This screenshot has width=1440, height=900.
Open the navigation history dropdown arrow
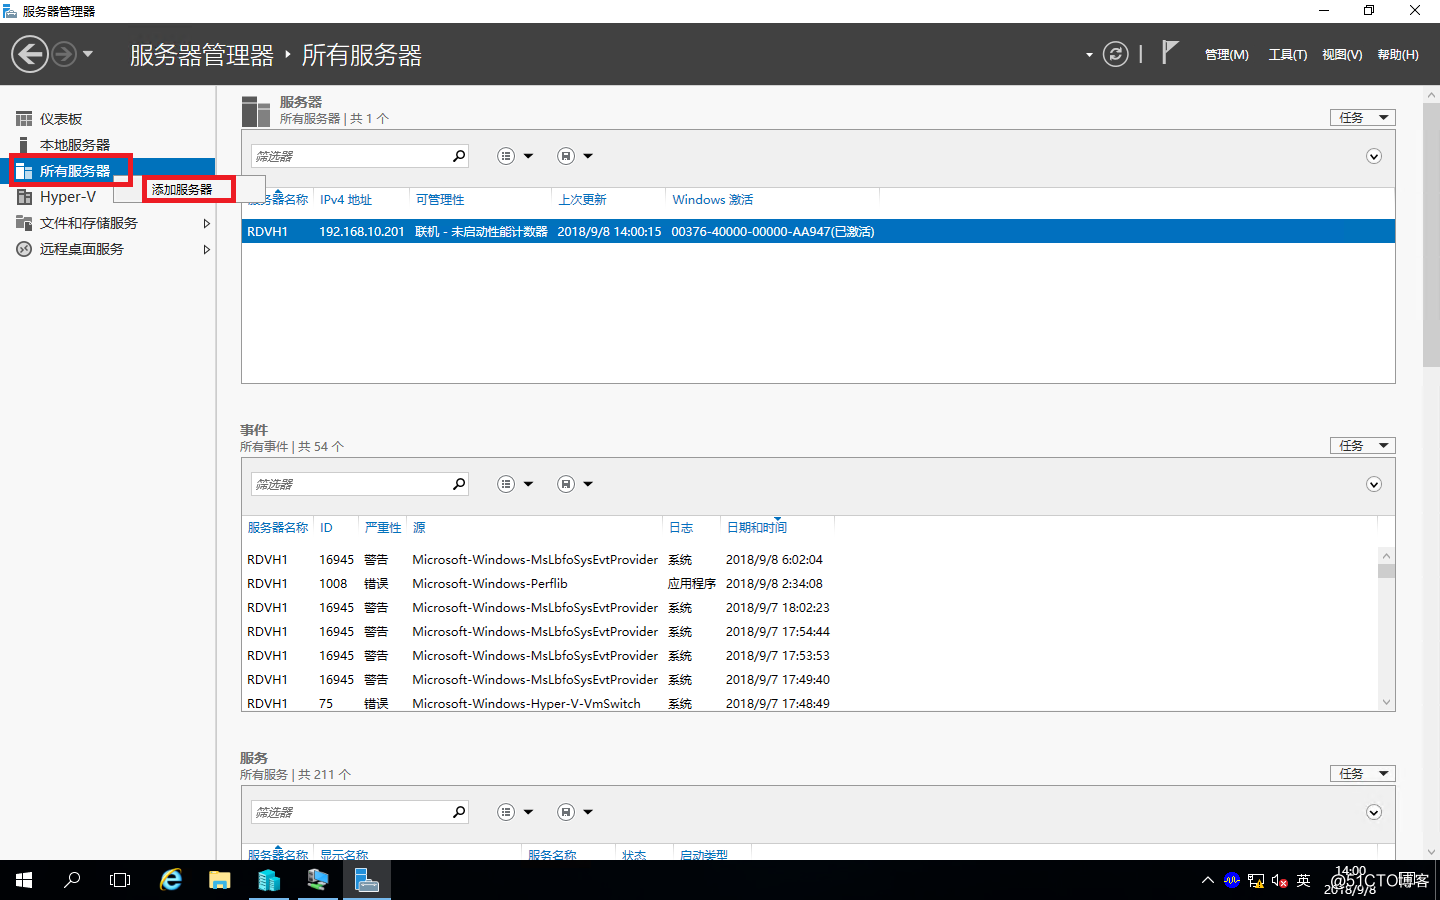(88, 54)
